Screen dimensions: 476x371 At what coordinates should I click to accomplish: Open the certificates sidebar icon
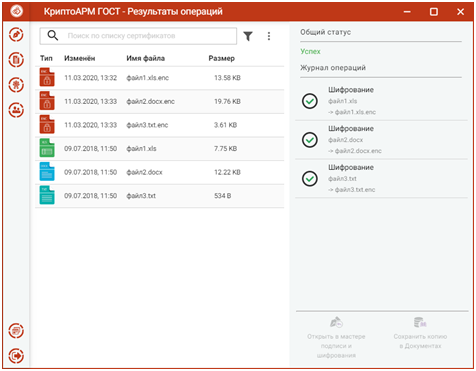click(x=16, y=85)
